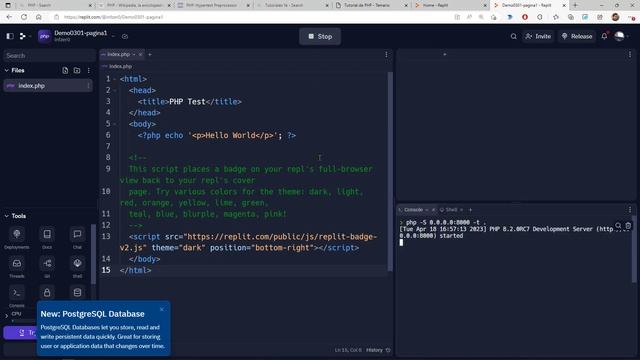The height and width of the screenshot is (360, 640).
Task: Click the editor vertical scrollbar
Action: pyautogui.click(x=390, y=171)
